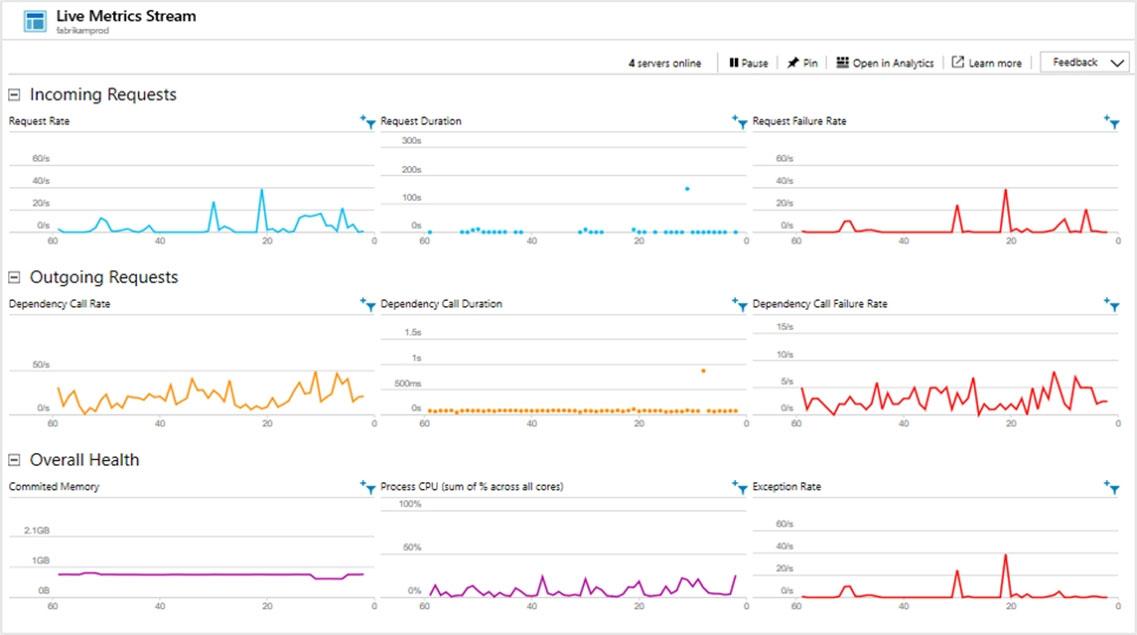
Task: Open filter for Dependency Call Rate chart
Action: pyautogui.click(x=367, y=304)
